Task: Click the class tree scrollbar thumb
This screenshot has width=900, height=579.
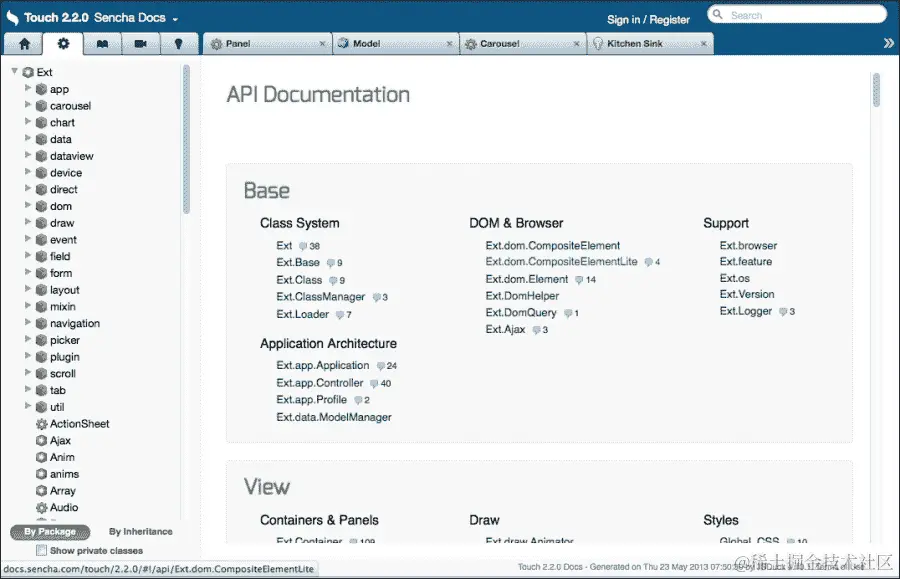Action: pyautogui.click(x=186, y=139)
